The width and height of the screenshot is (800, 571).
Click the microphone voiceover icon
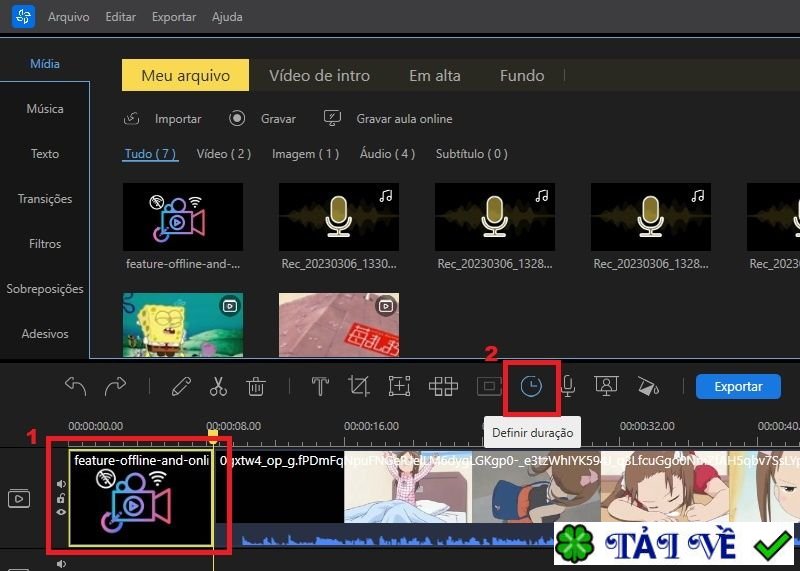coord(568,386)
